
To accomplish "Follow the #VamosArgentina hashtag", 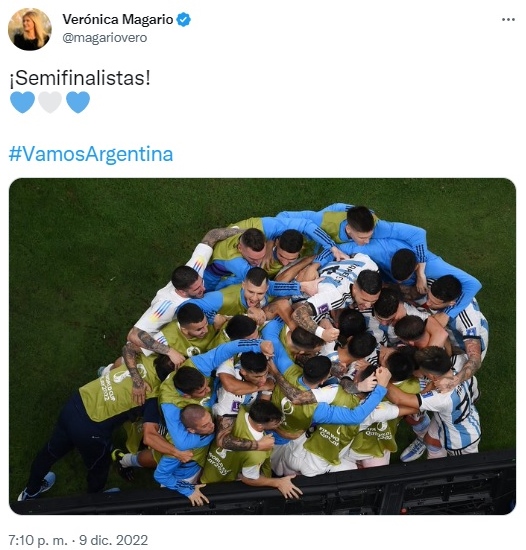I will pyautogui.click(x=91, y=154).
